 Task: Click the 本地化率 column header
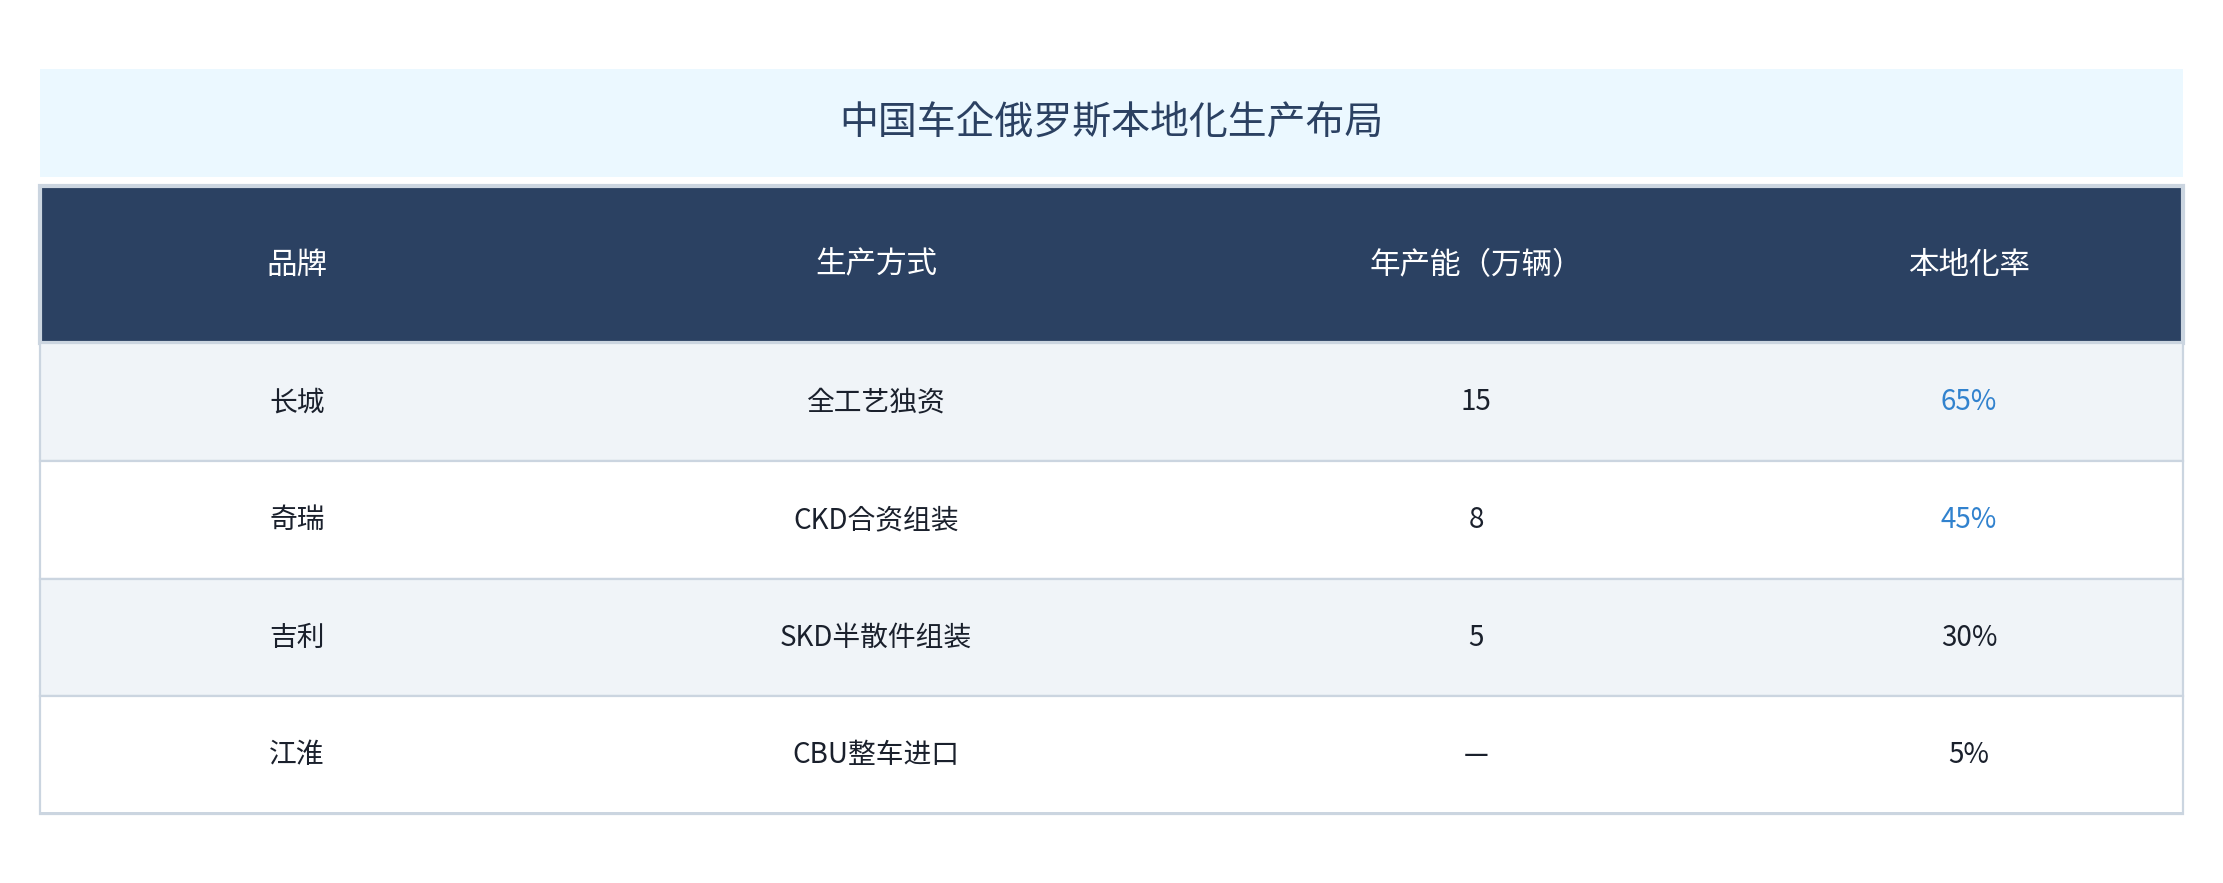pos(1969,263)
